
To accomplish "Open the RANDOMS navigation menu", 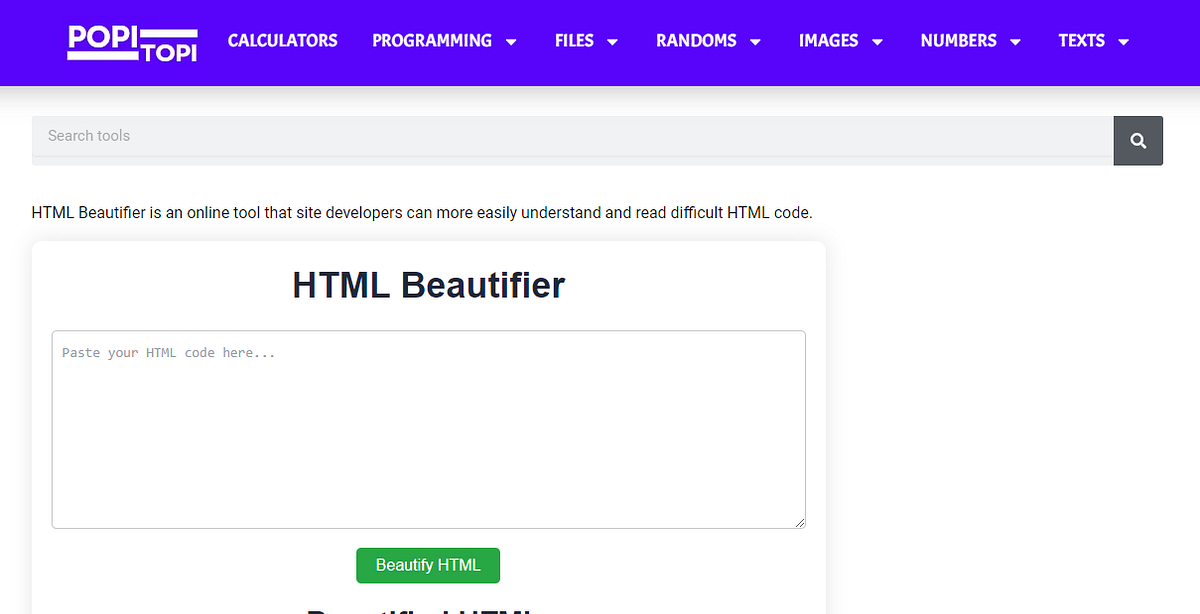I will click(x=694, y=41).
